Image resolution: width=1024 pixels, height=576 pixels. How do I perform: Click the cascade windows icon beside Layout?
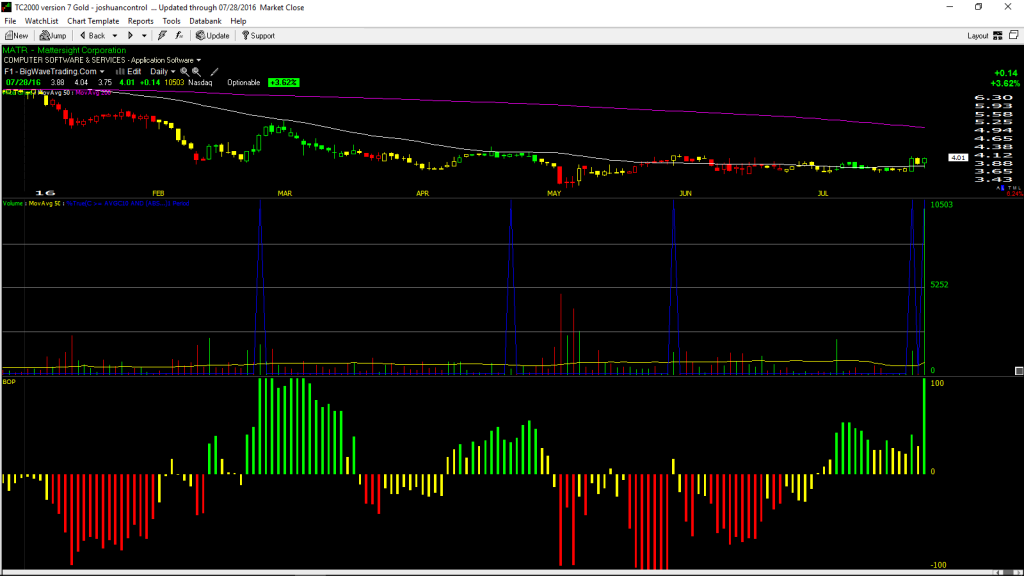click(1014, 35)
